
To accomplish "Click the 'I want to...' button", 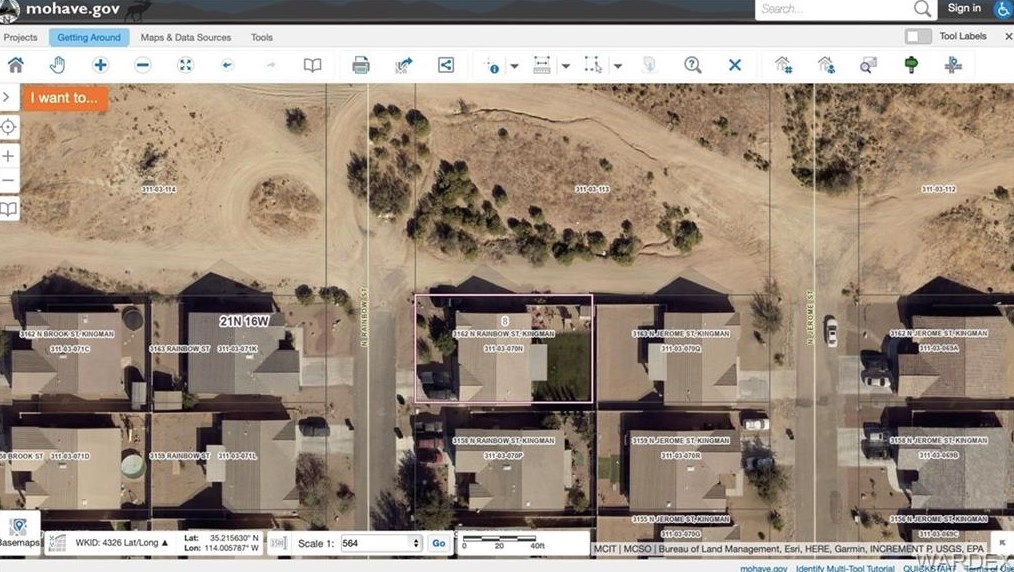I will [64, 98].
